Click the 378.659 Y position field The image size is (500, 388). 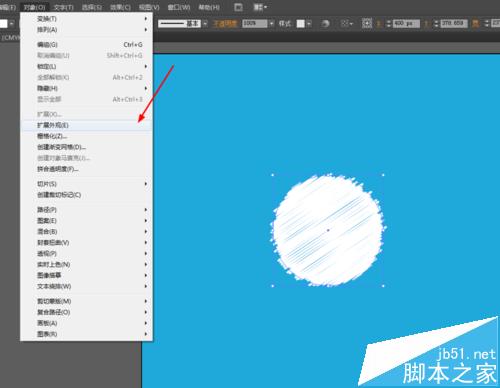[454, 23]
